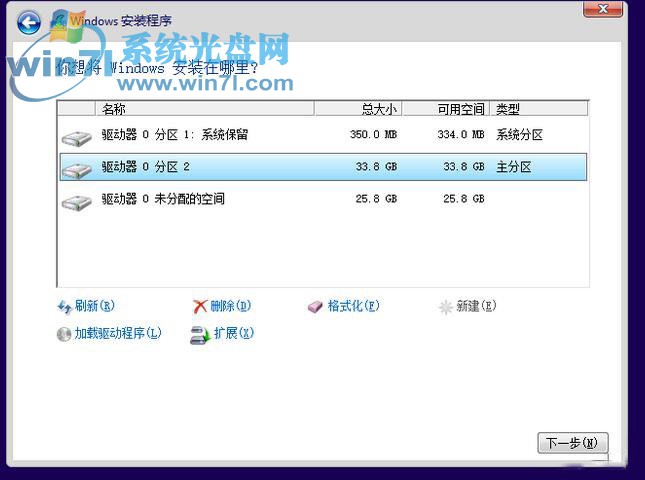
Task: Sort by the 可用空间 column header
Action: (x=446, y=109)
